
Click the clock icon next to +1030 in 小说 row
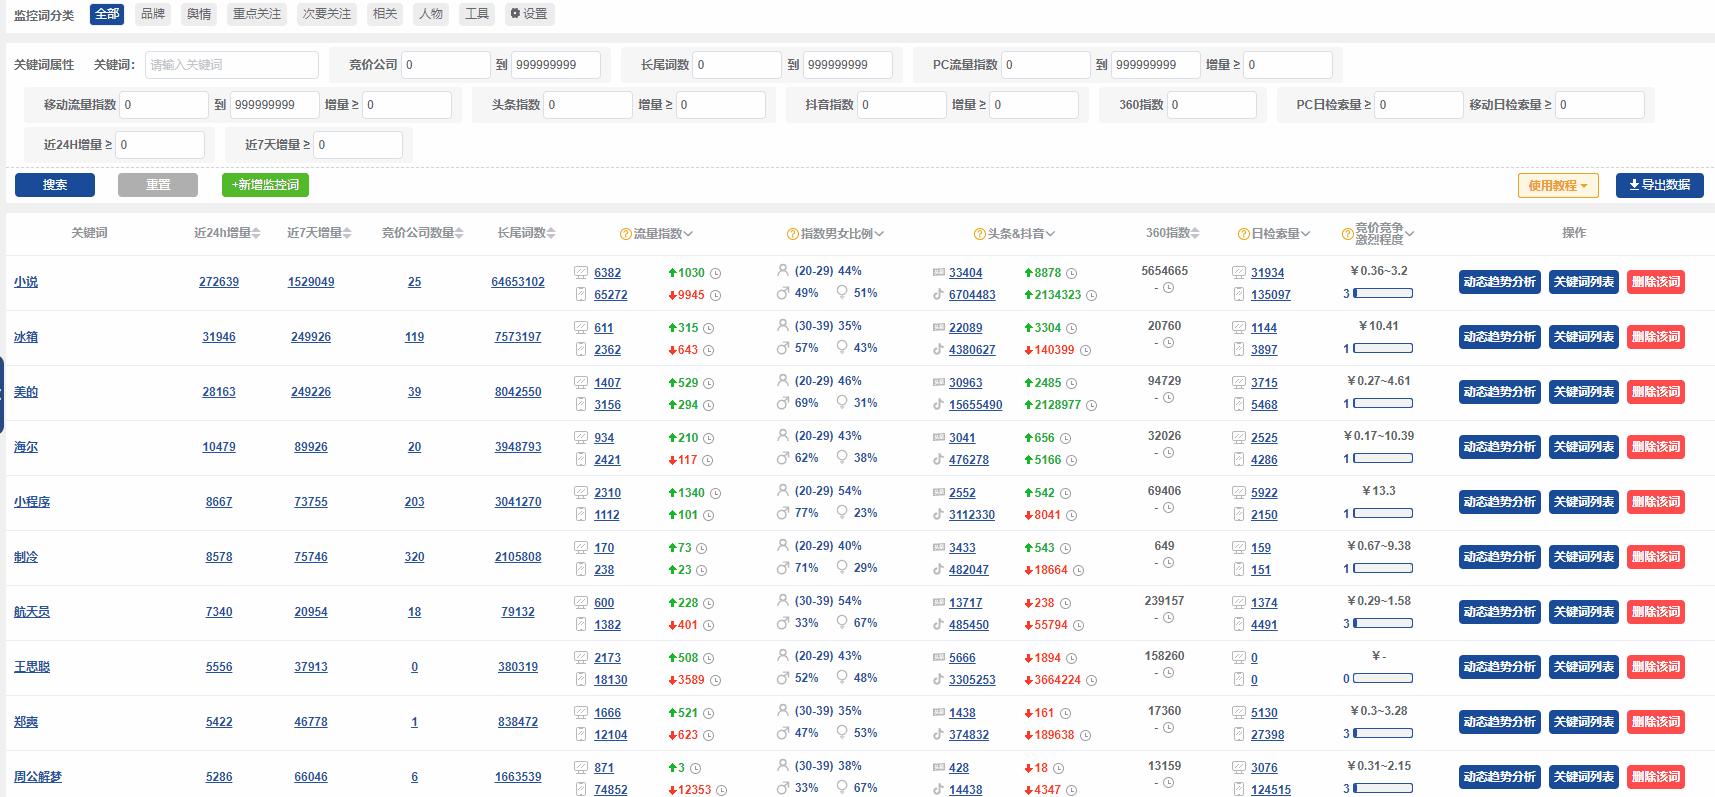716,273
